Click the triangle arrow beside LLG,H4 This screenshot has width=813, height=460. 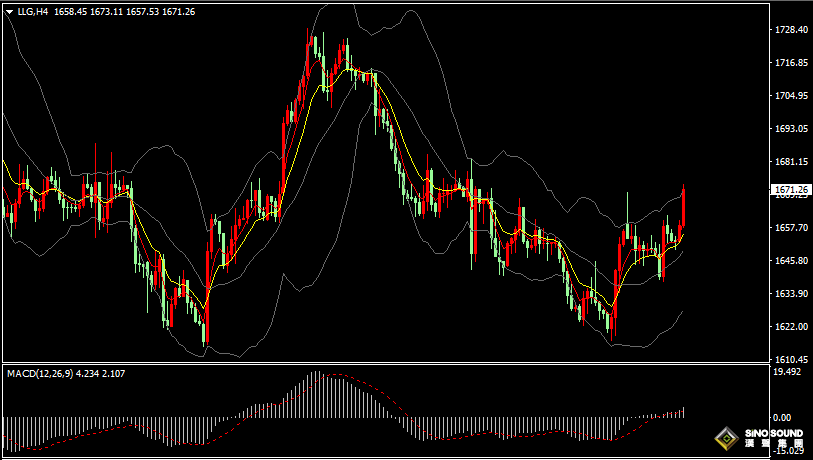pyautogui.click(x=9, y=12)
